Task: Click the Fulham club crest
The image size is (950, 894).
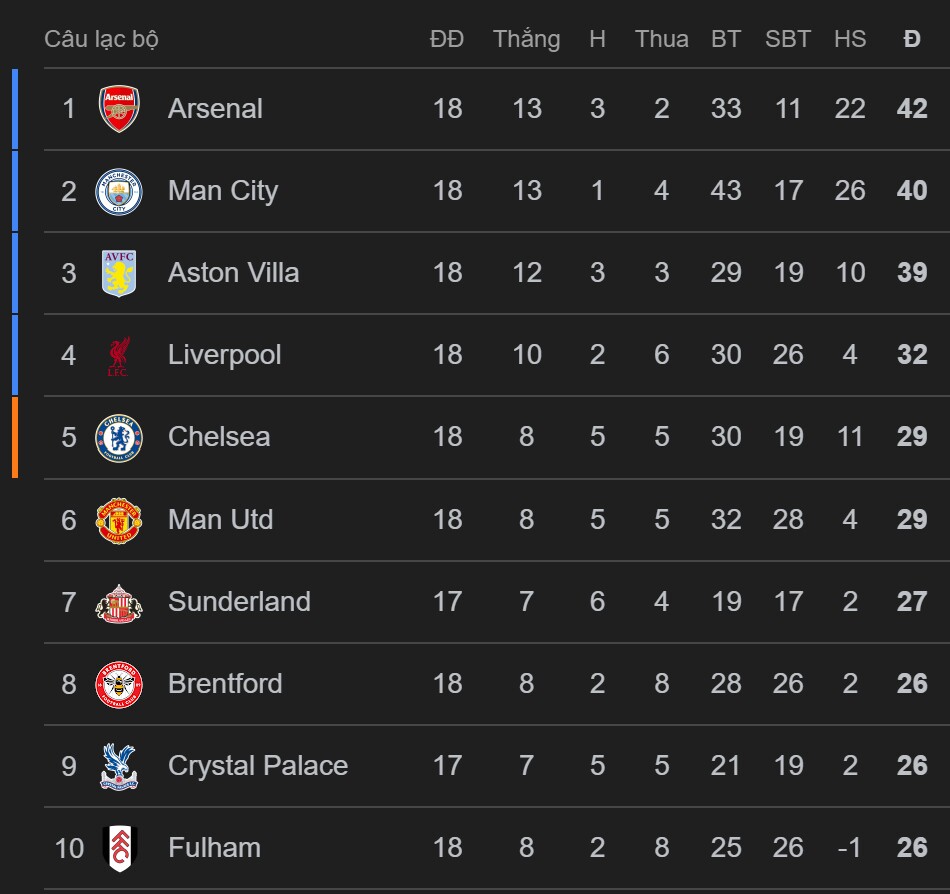Action: tap(119, 848)
